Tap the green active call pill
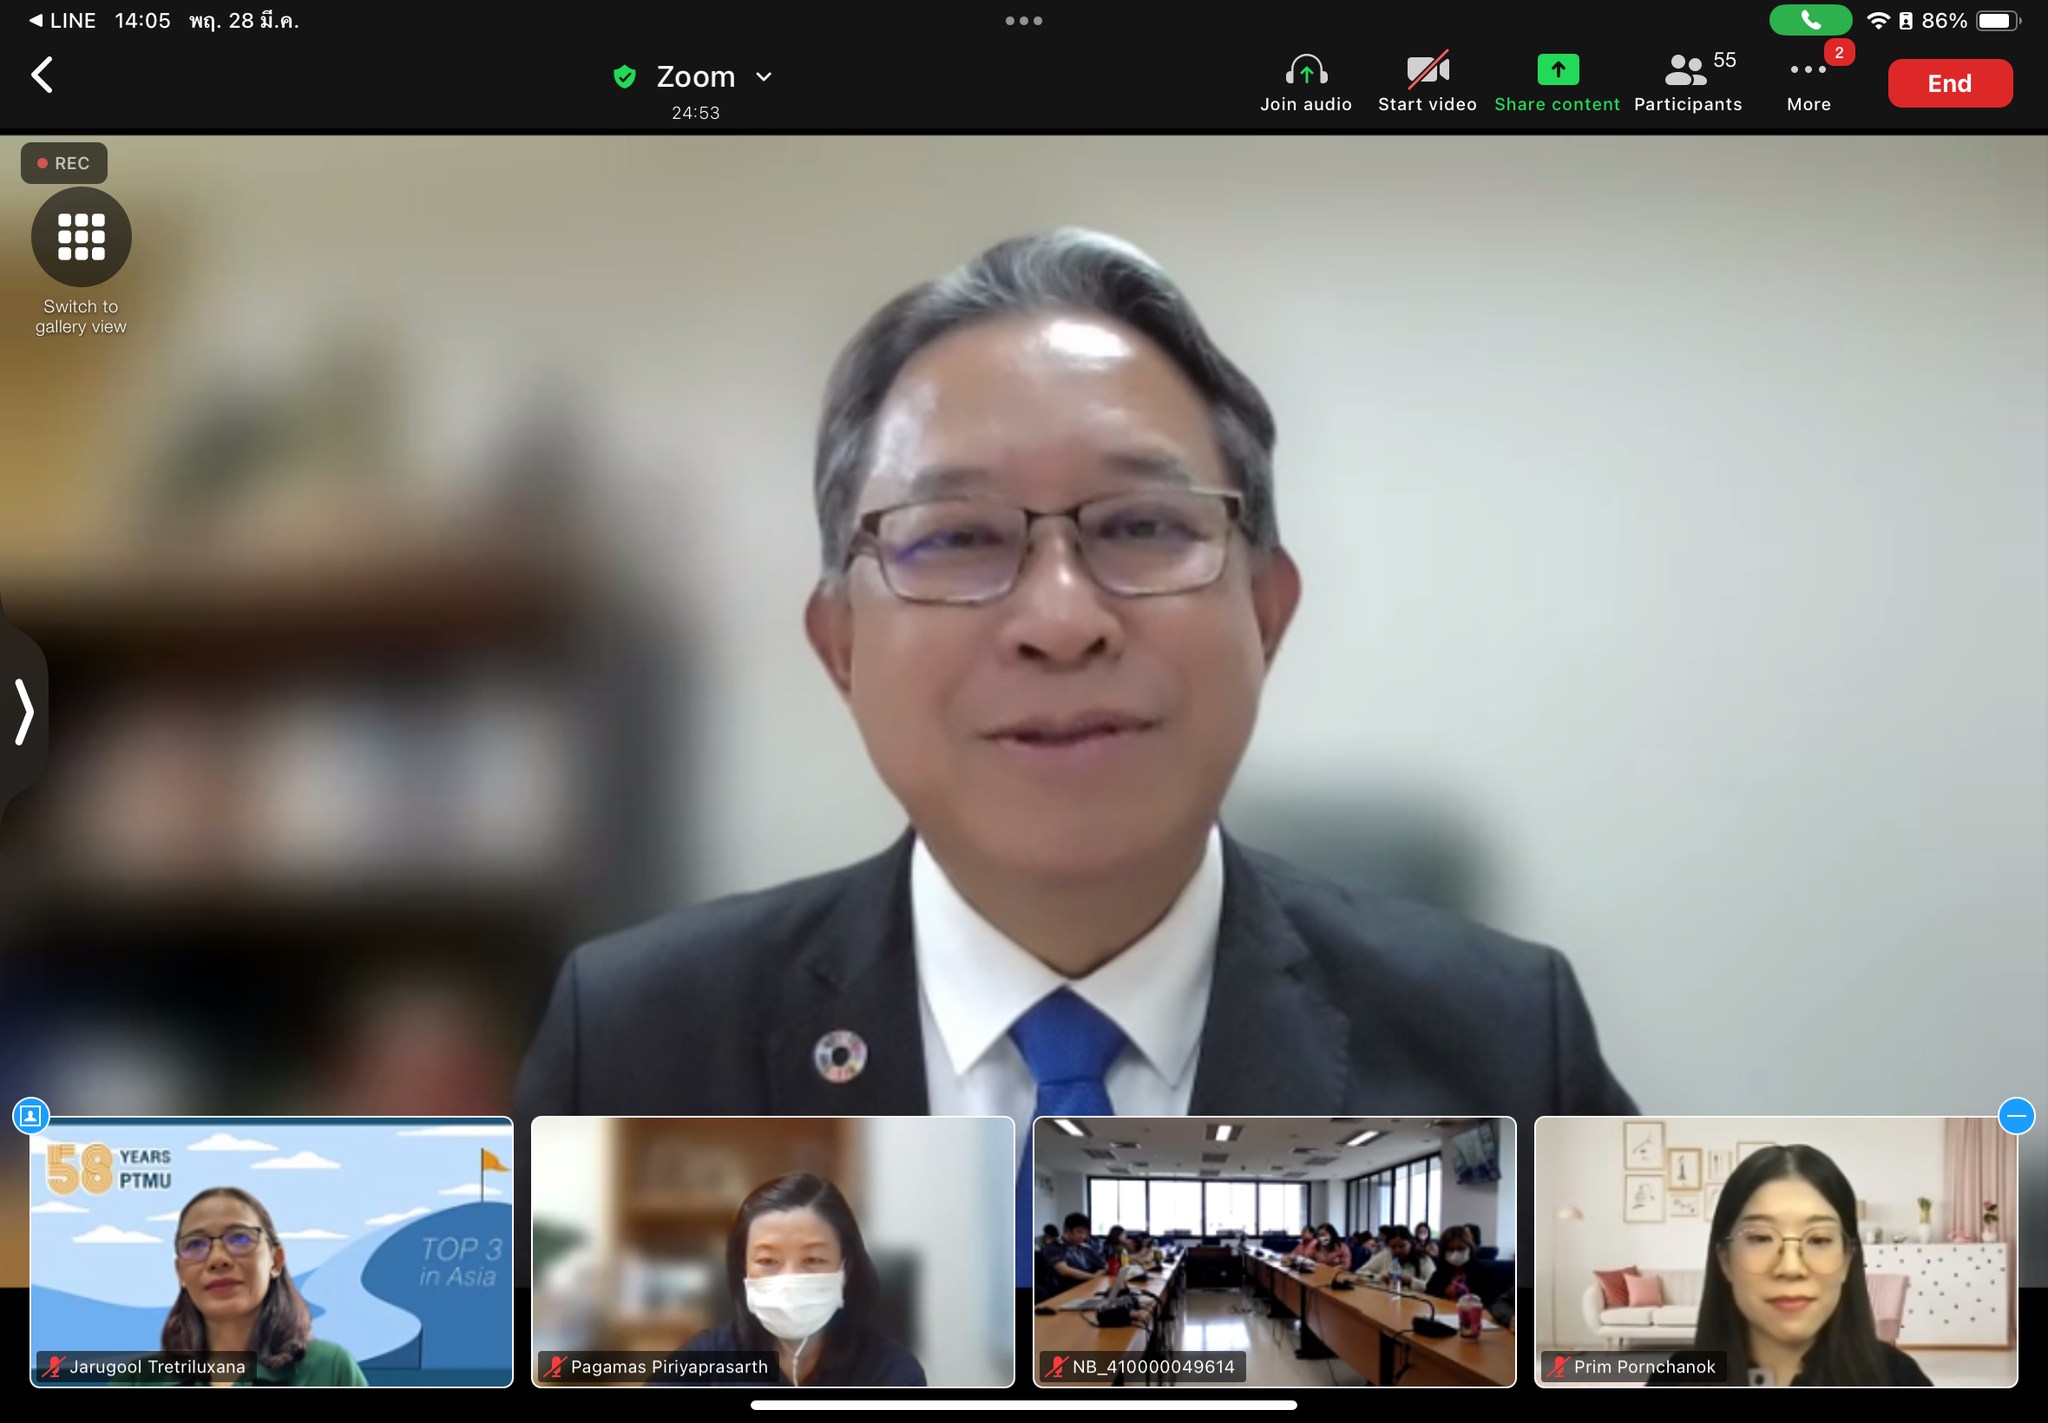 [1809, 20]
